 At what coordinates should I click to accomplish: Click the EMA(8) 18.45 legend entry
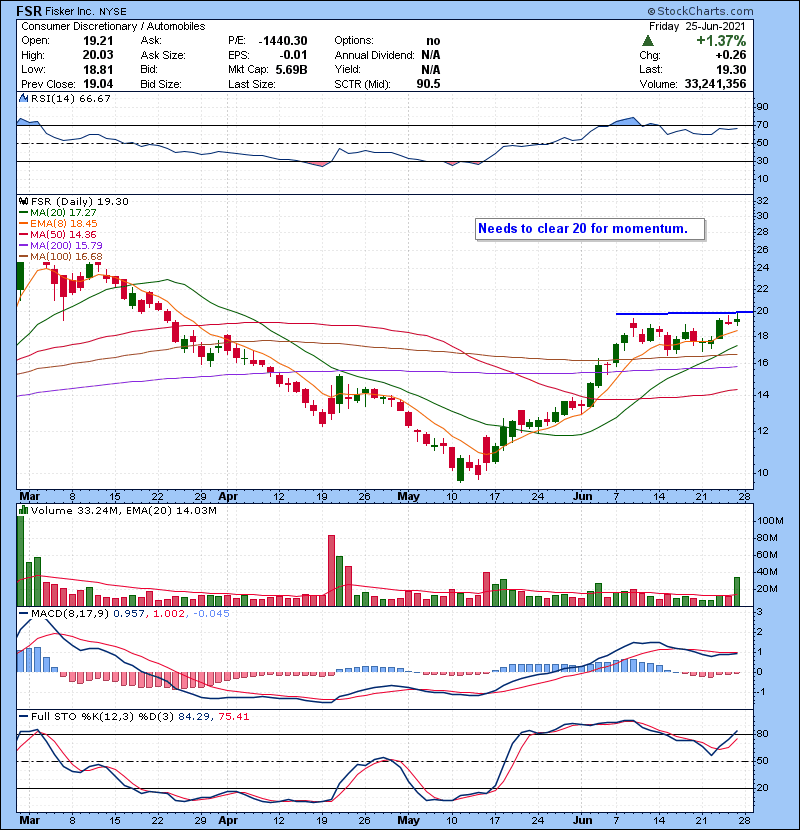click(x=58, y=223)
